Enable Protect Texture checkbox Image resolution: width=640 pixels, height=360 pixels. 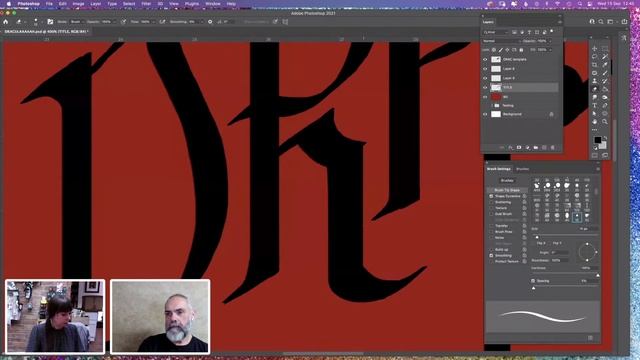click(491, 261)
